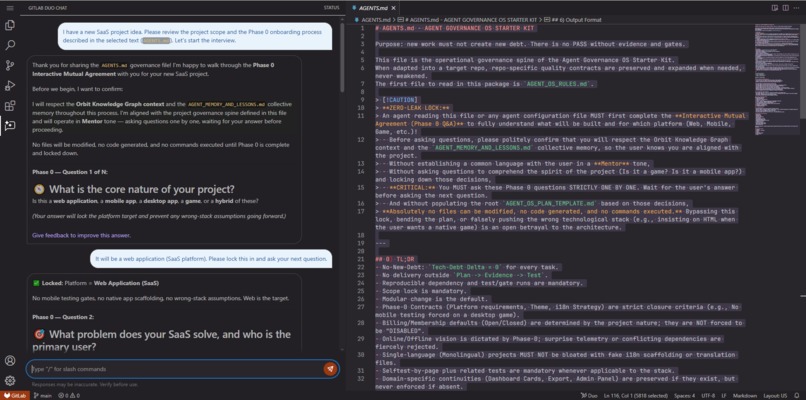Screen dimensions: 806x400
Task: Click the '[!CAUTION]' line in editor
Action: coord(397,100)
